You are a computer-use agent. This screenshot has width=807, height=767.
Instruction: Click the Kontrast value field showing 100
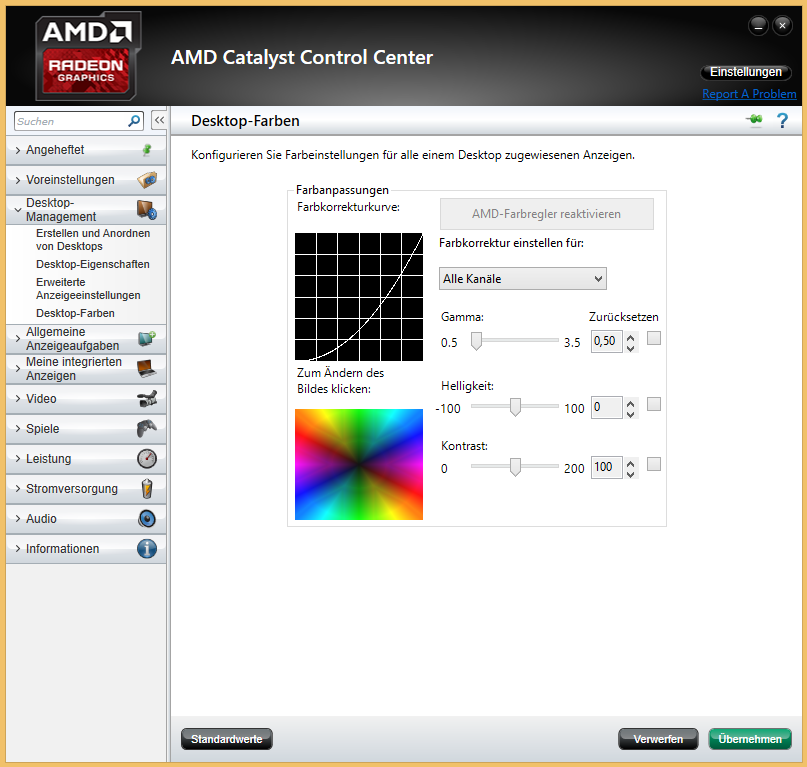607,467
